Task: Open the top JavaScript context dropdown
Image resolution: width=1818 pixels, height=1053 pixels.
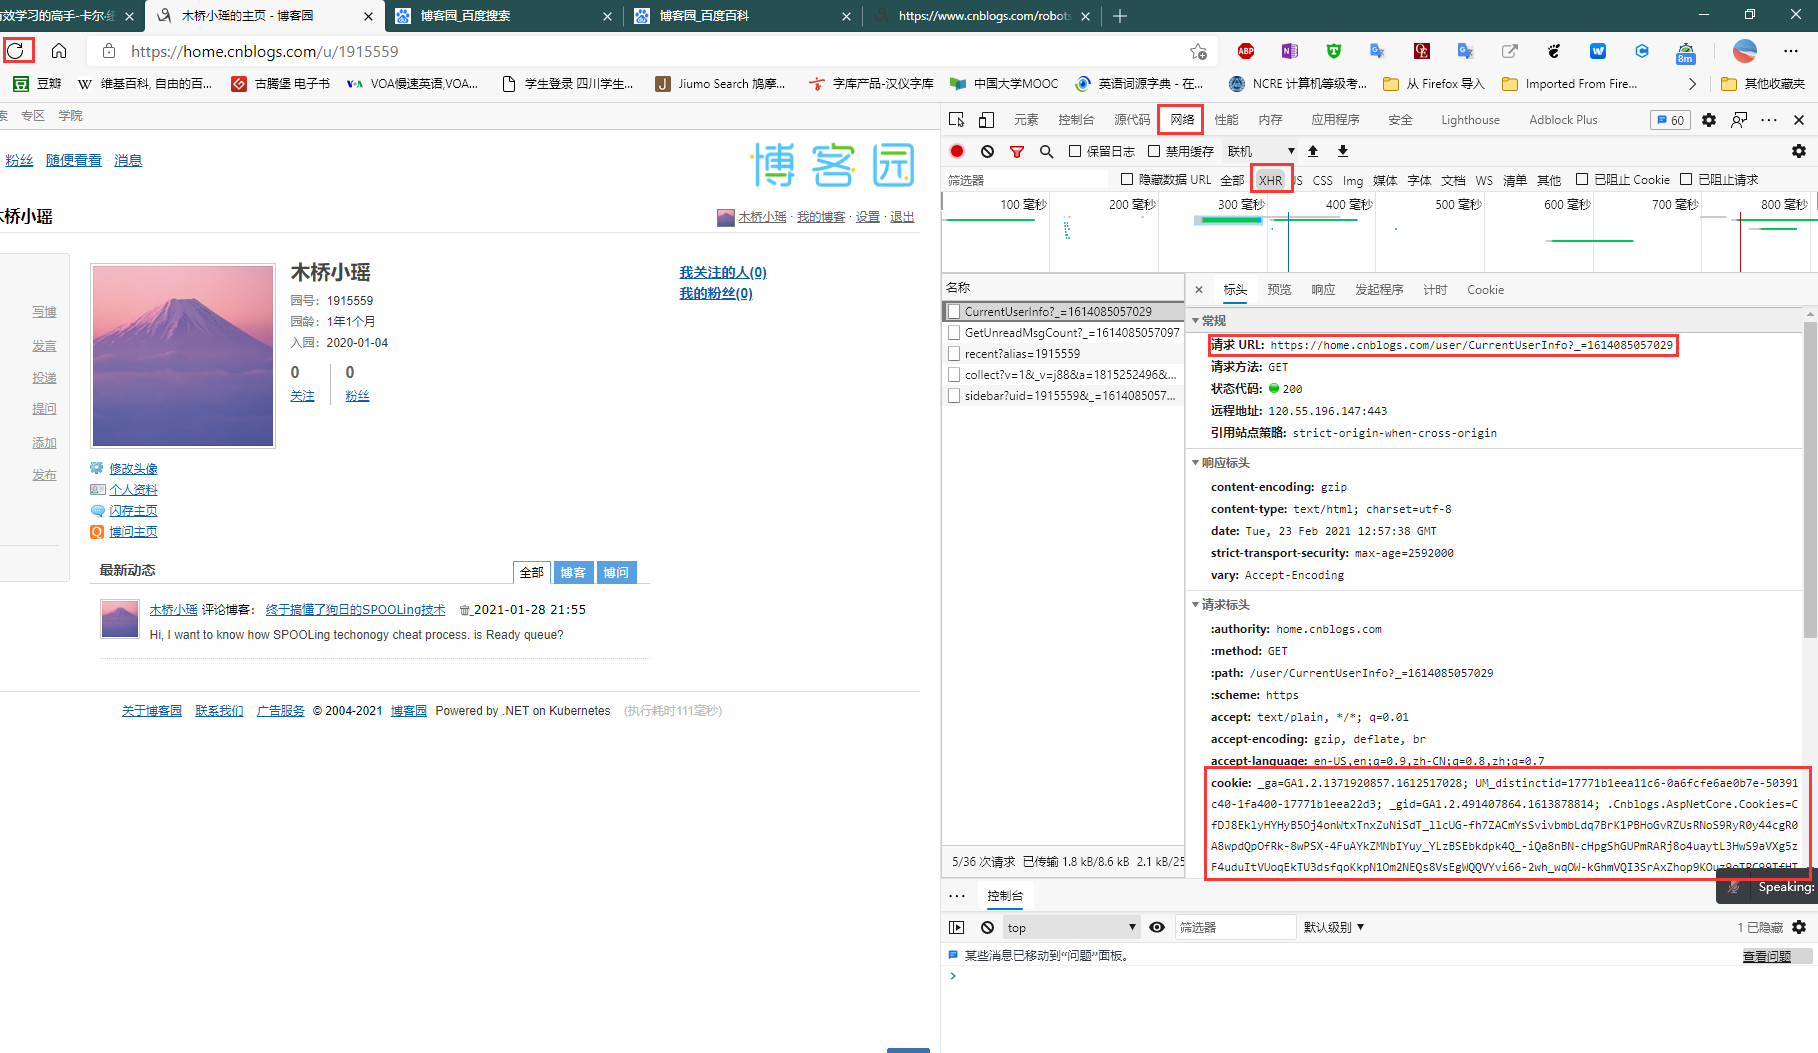Action: [1071, 927]
